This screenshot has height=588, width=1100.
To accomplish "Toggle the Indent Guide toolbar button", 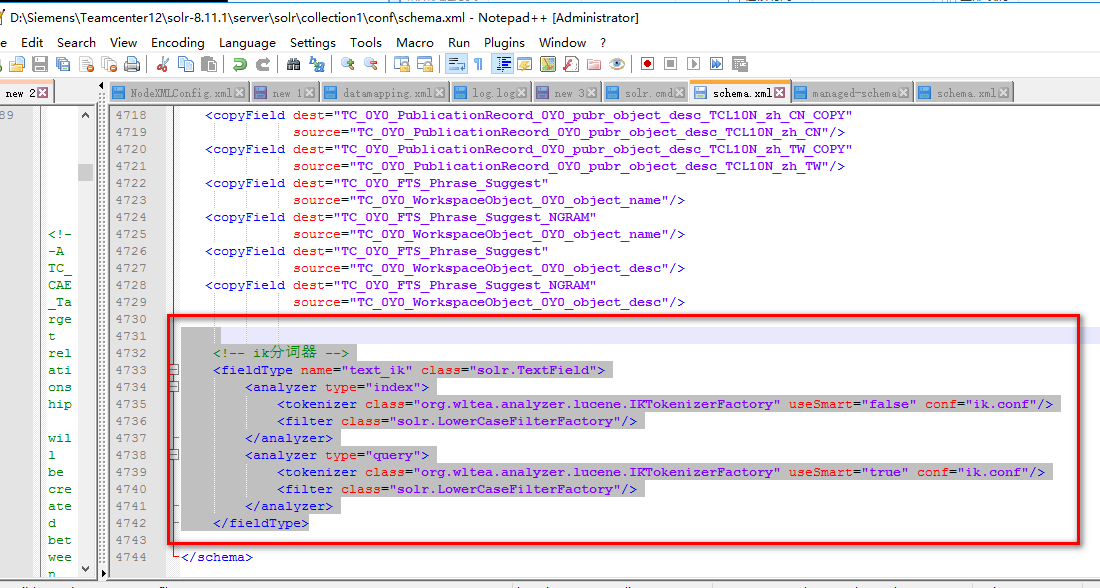I will (x=502, y=65).
